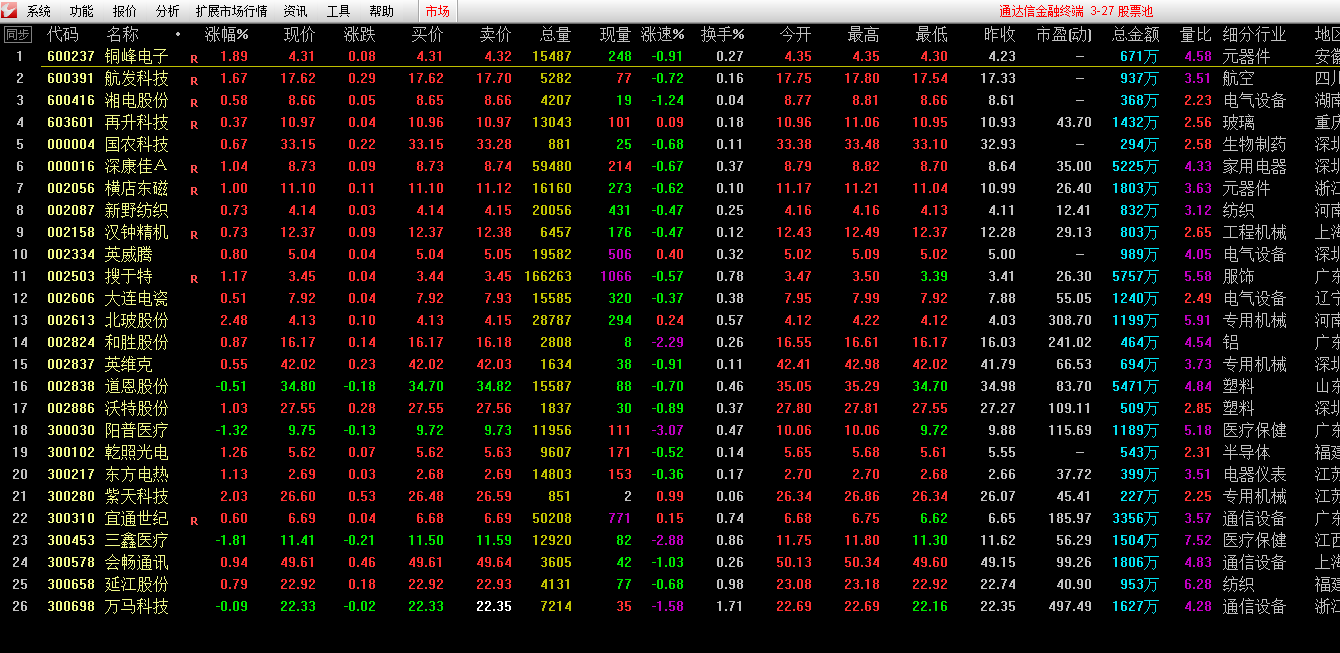Open the 系统 menu
Screen dimensions: 1340x653
39,11
